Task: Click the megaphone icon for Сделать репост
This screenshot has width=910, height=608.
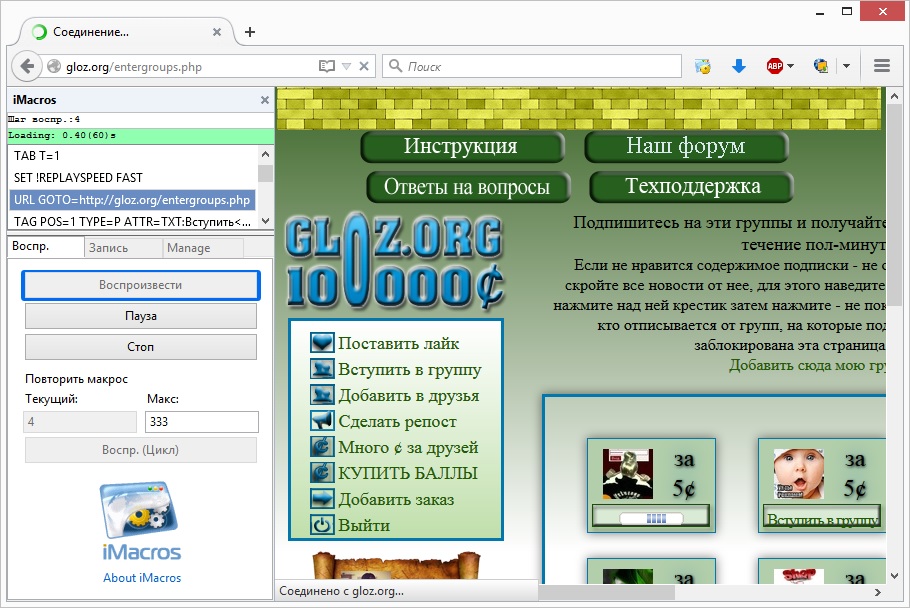Action: coord(322,421)
